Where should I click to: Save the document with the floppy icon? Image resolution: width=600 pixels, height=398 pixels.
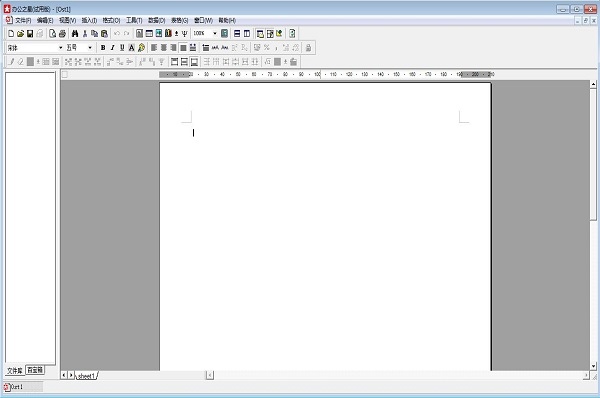point(30,34)
